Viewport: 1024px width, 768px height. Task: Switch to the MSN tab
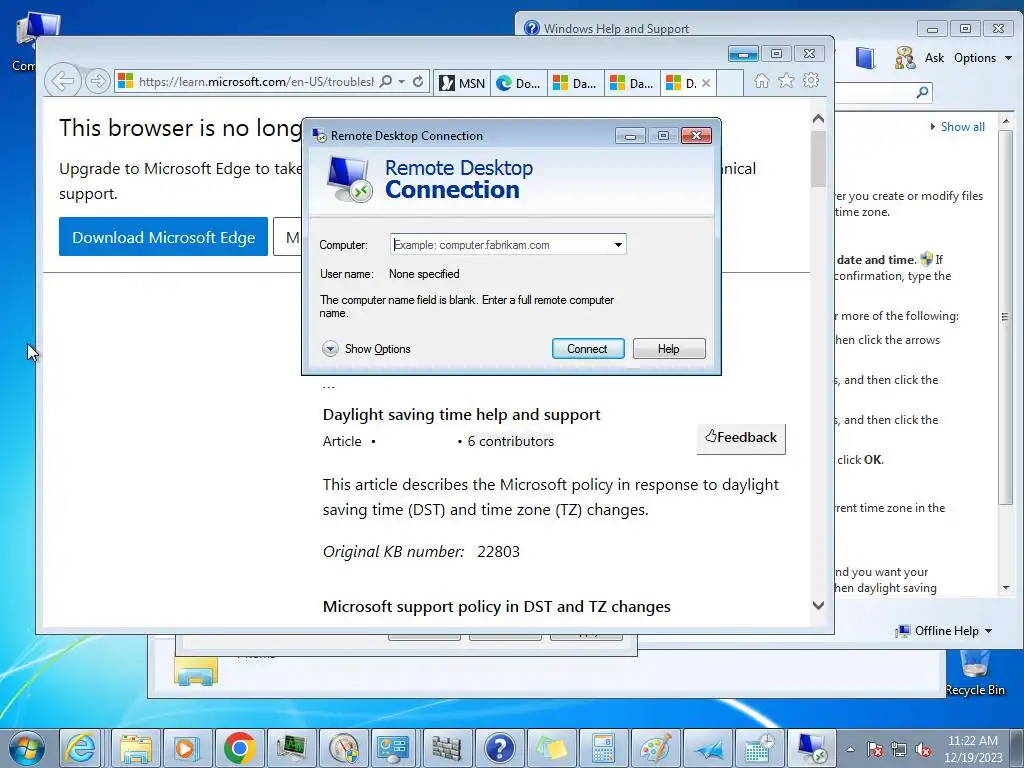point(462,83)
